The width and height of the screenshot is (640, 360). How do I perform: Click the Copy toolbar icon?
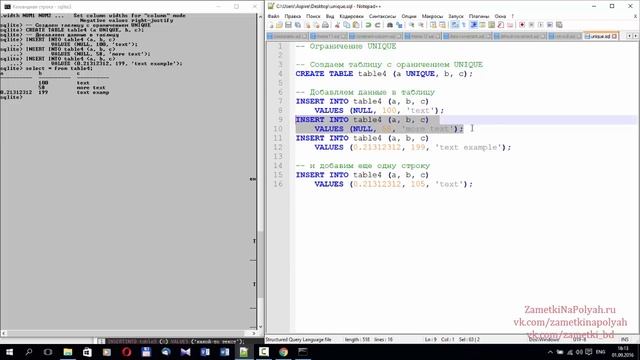coord(347,25)
